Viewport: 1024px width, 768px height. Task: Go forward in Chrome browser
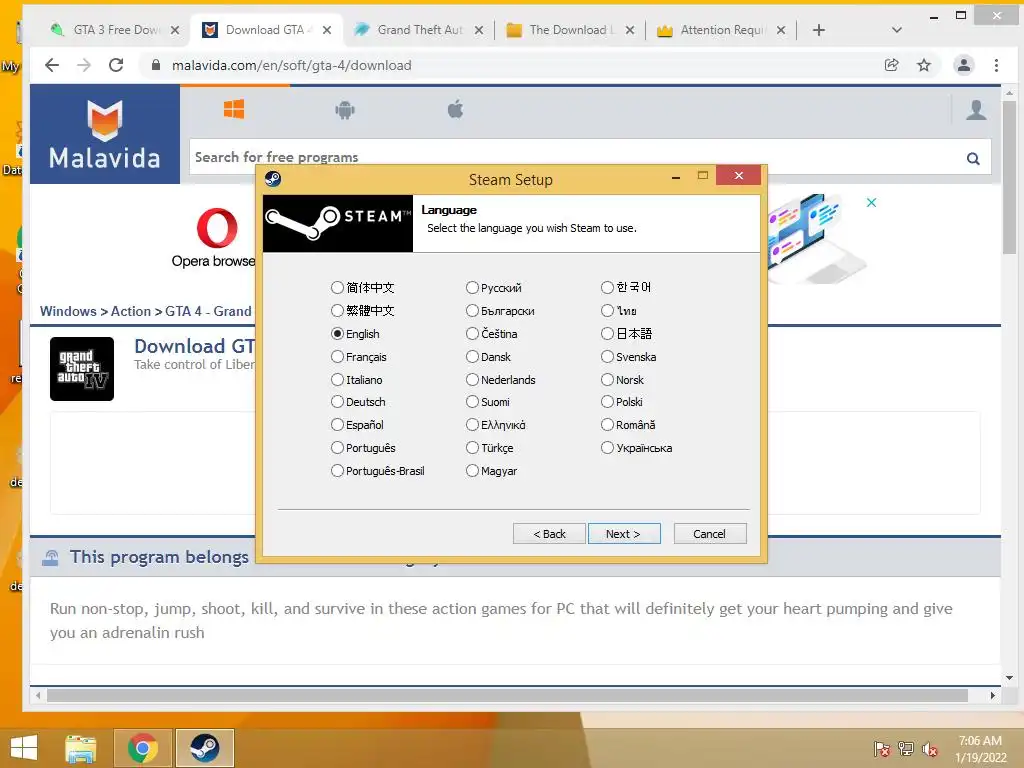(x=84, y=65)
